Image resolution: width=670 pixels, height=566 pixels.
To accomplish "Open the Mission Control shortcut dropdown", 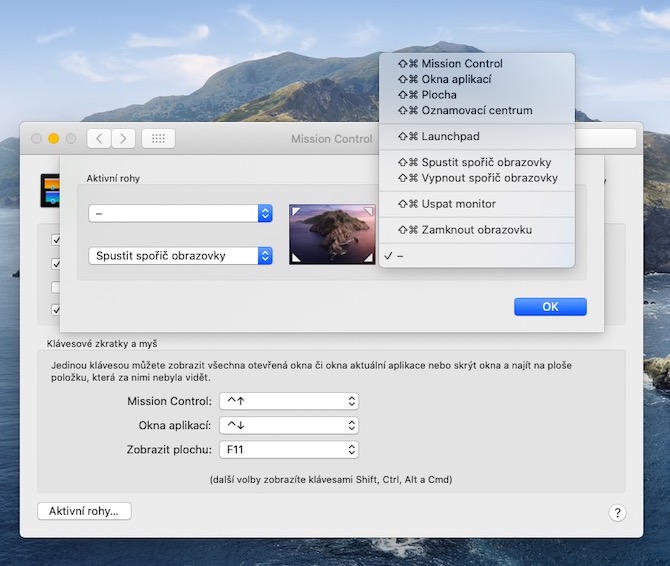I will pyautogui.click(x=289, y=401).
